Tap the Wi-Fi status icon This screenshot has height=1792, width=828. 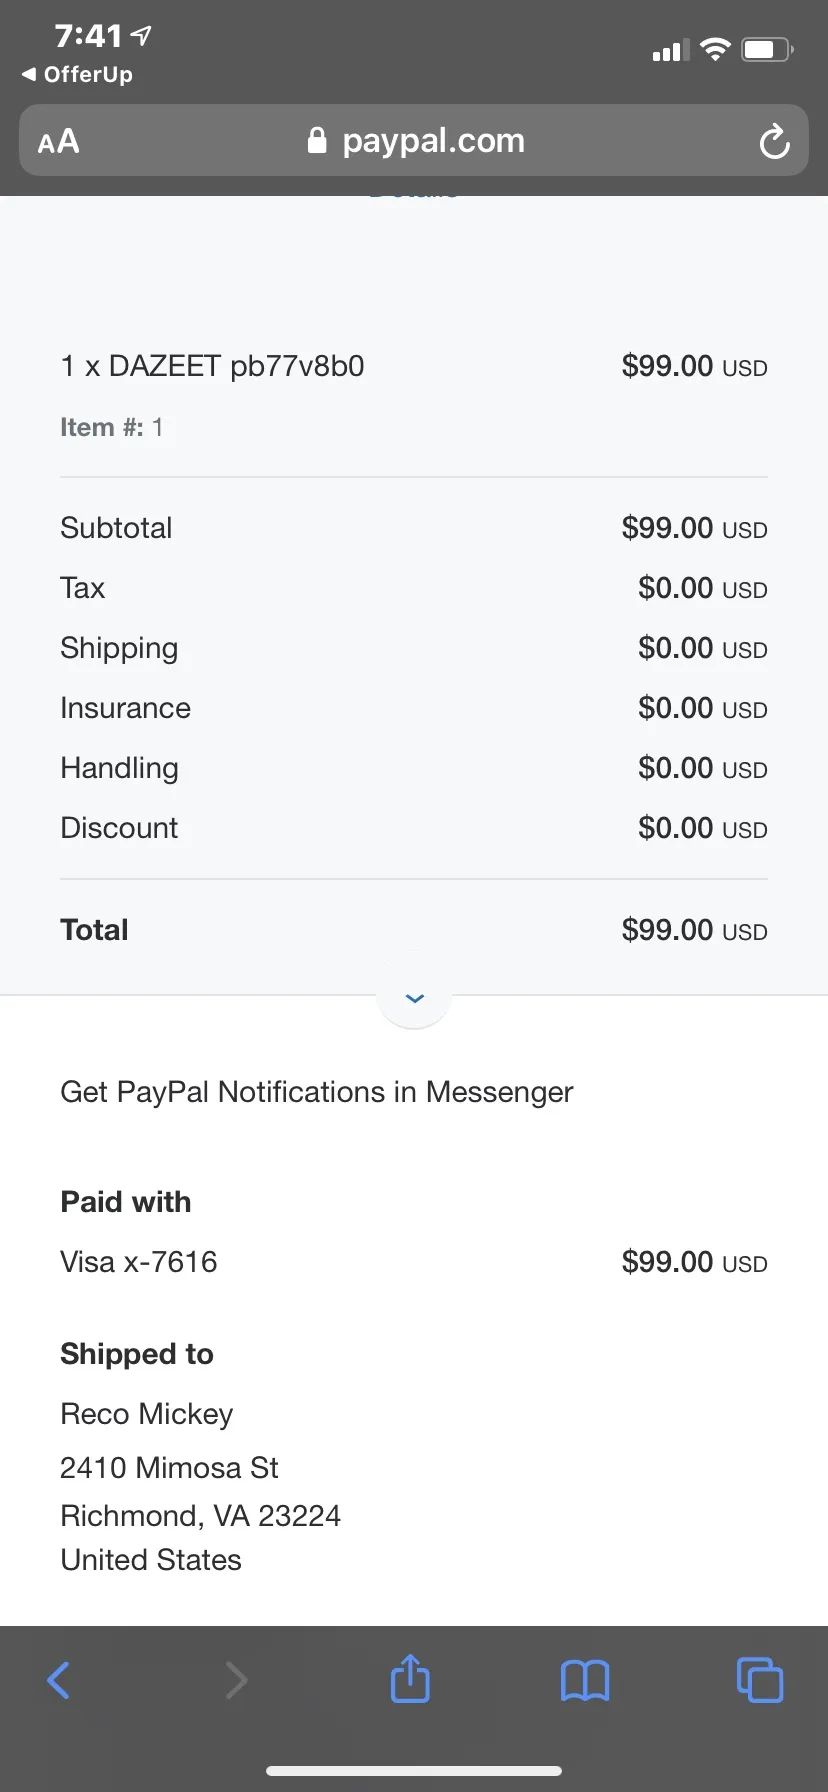click(715, 49)
